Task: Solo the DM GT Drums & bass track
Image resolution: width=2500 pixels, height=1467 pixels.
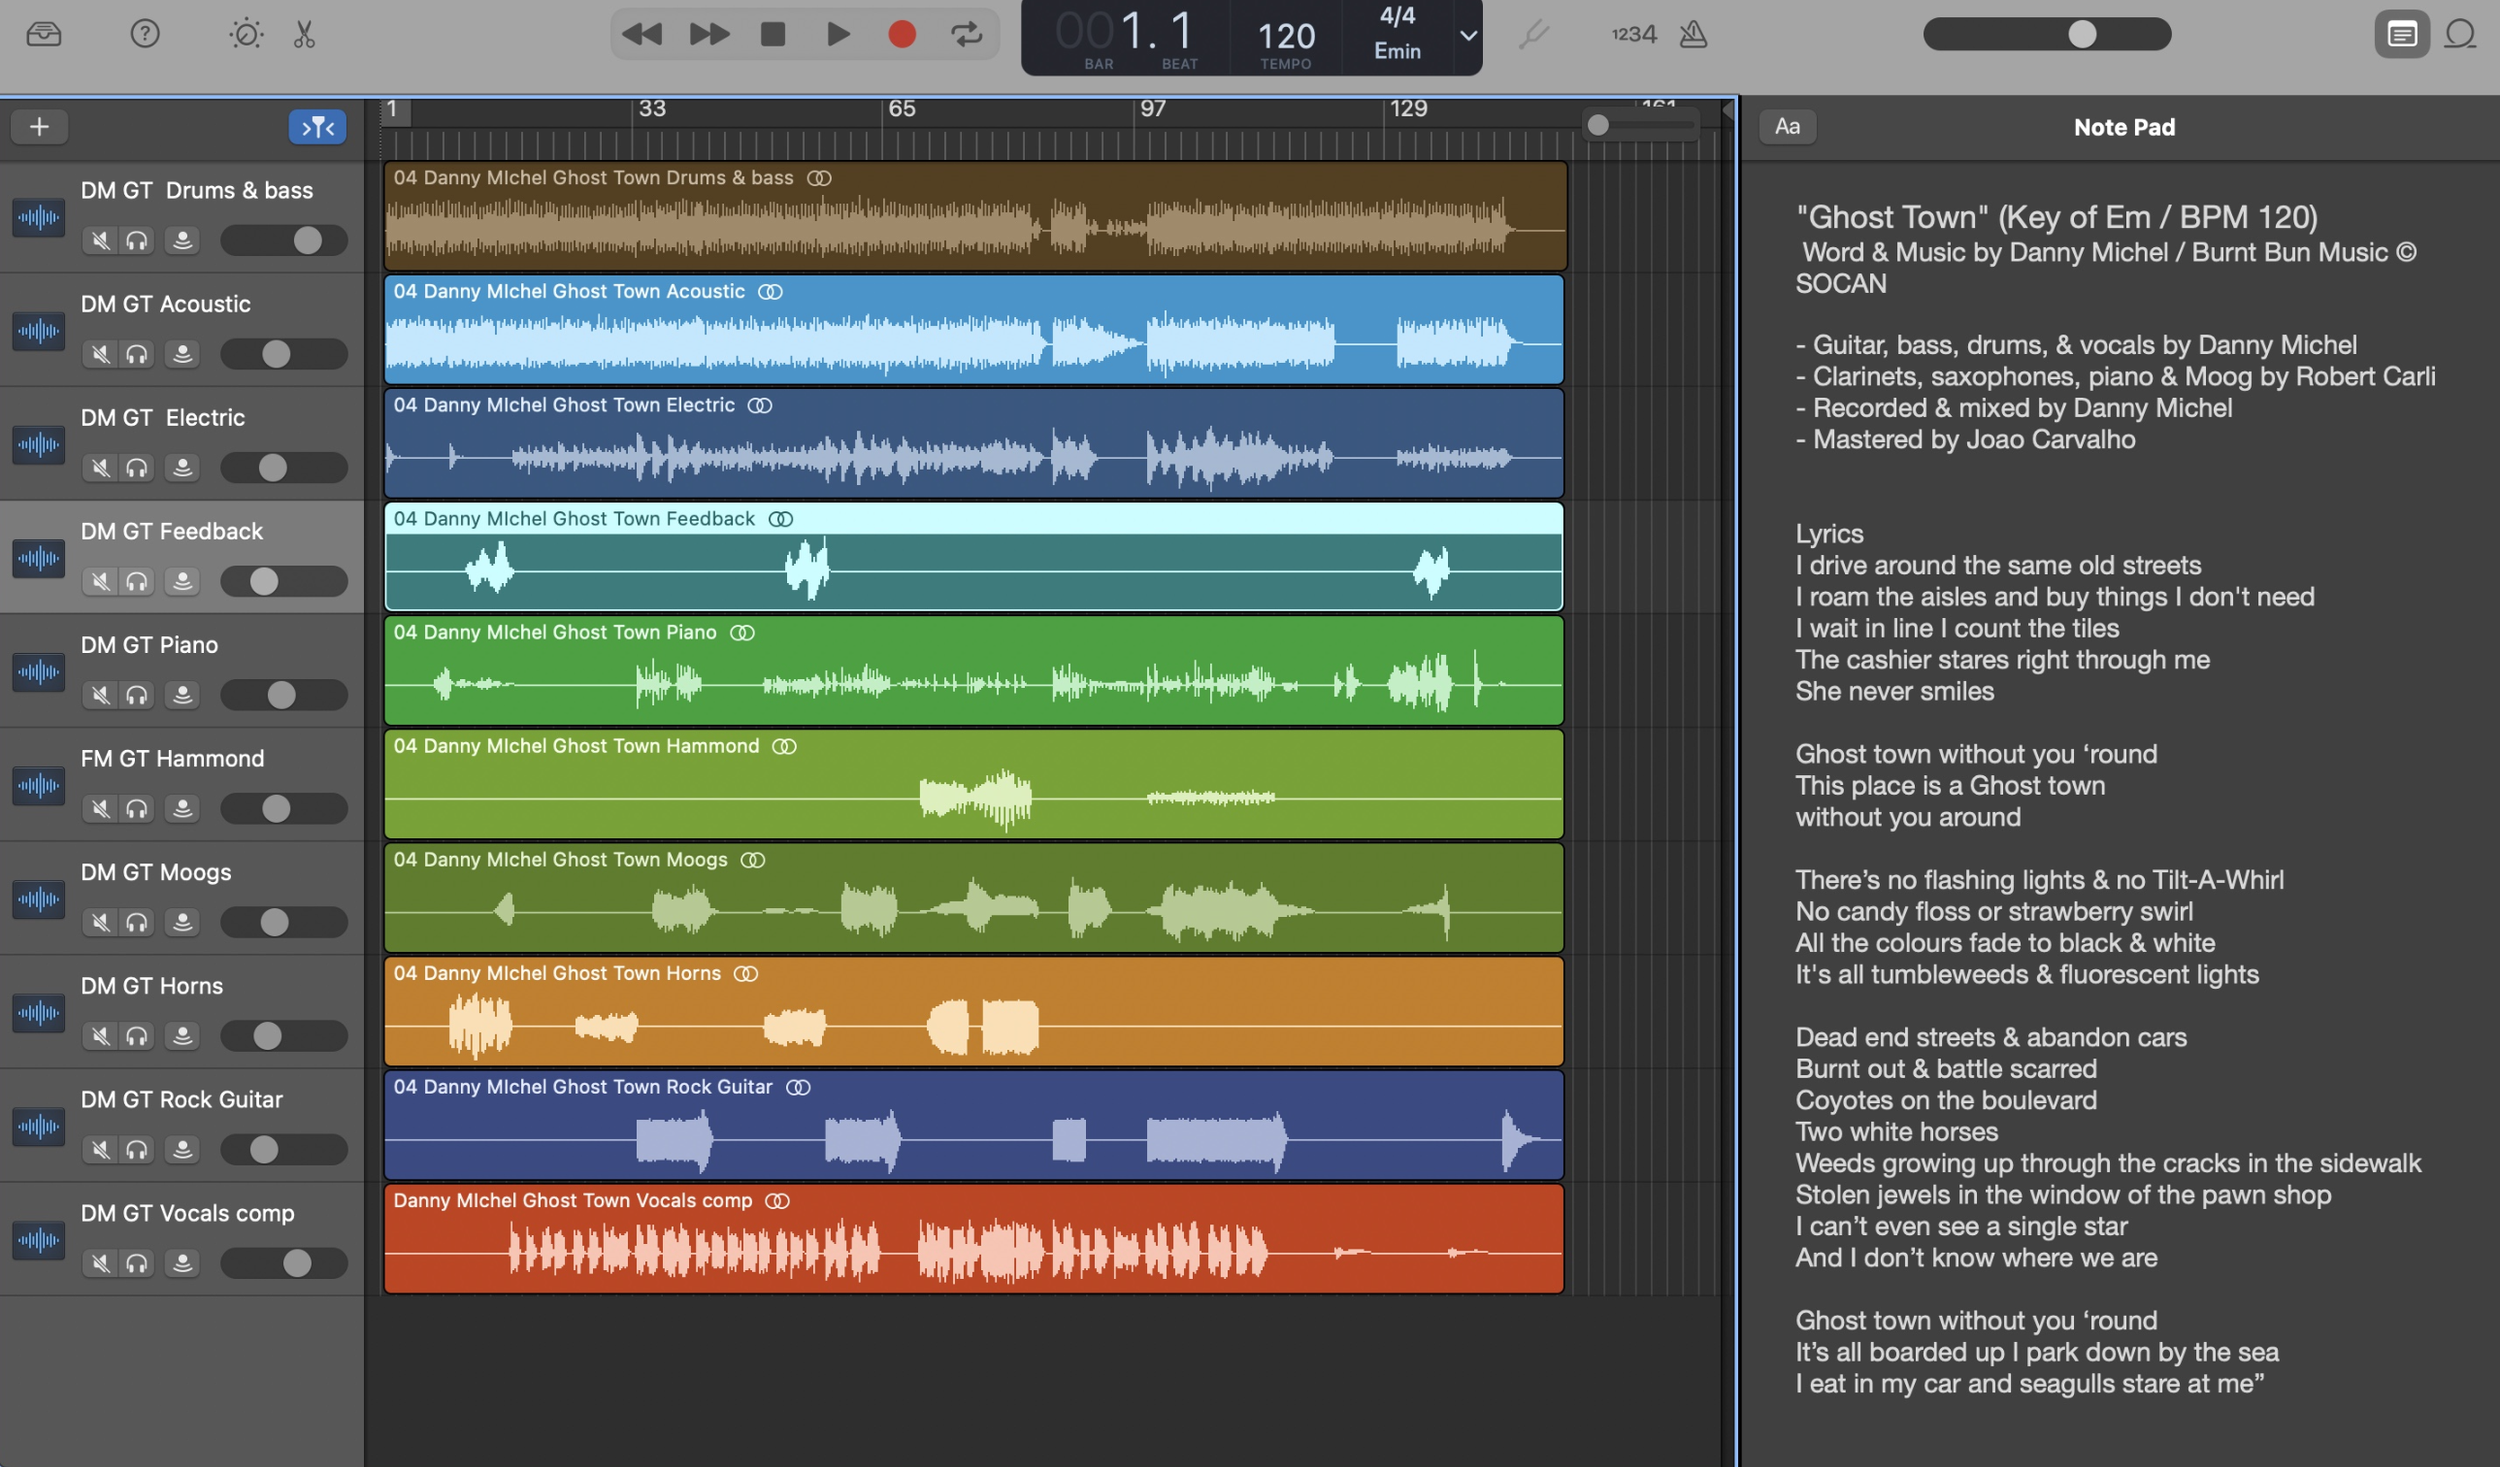Action: point(137,240)
